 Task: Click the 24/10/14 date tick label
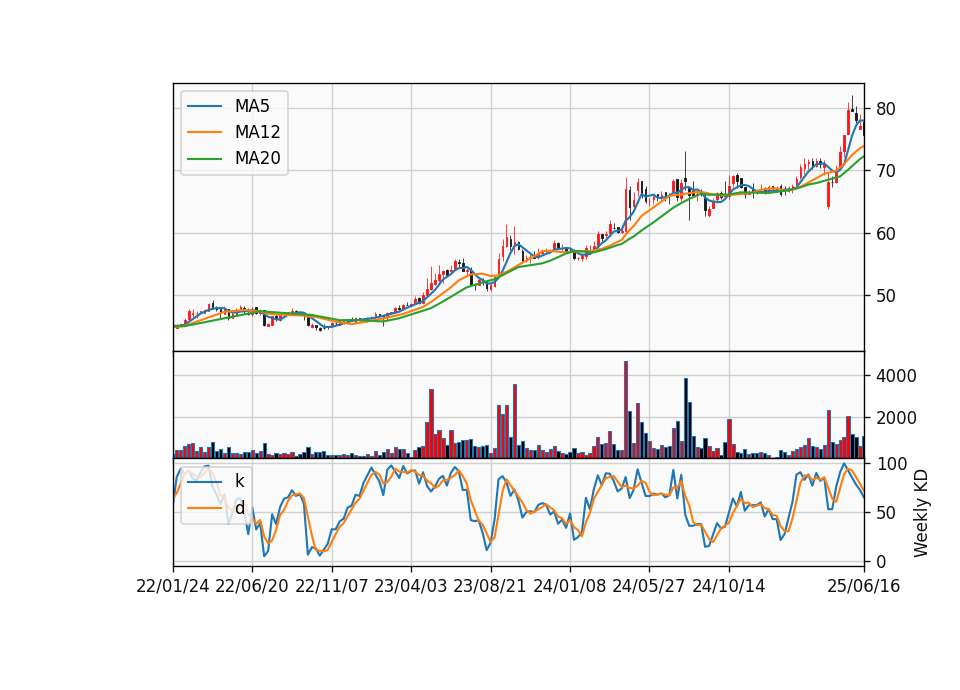pos(729,586)
